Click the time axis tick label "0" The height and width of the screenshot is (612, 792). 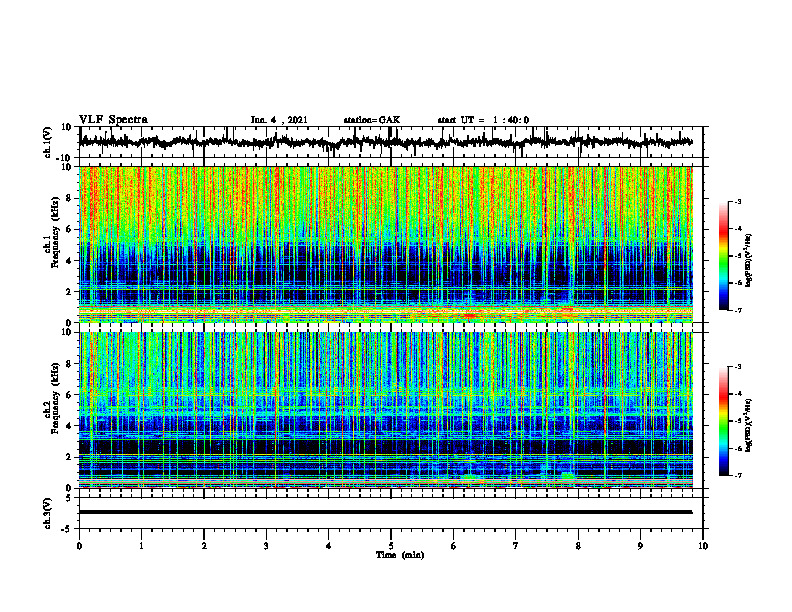(x=79, y=546)
